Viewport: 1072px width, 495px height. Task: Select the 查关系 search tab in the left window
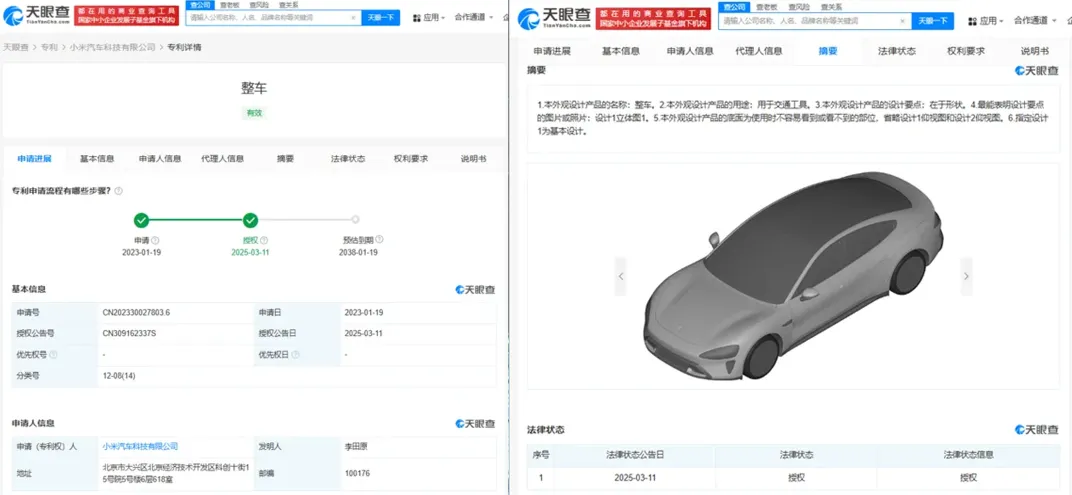click(287, 4)
